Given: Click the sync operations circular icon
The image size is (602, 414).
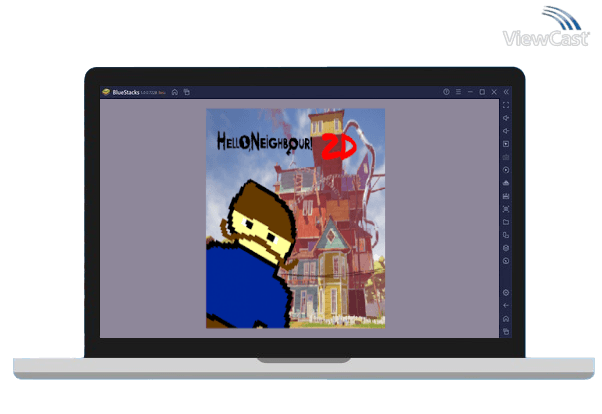Looking at the screenshot, I should [x=506, y=170].
